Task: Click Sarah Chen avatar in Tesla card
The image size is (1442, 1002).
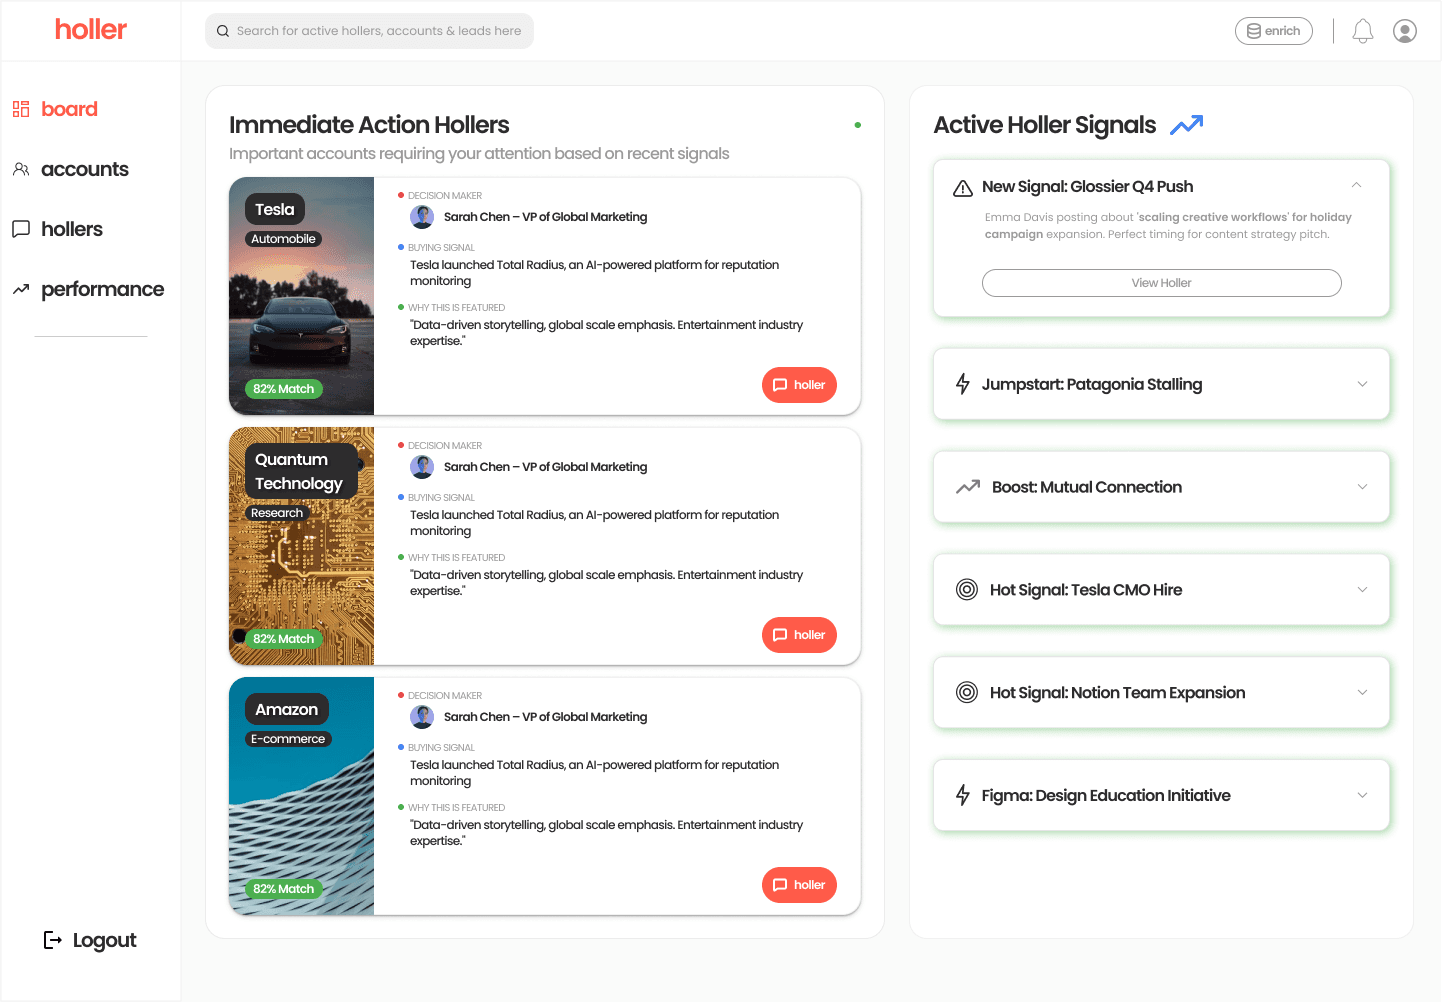Action: 422,217
